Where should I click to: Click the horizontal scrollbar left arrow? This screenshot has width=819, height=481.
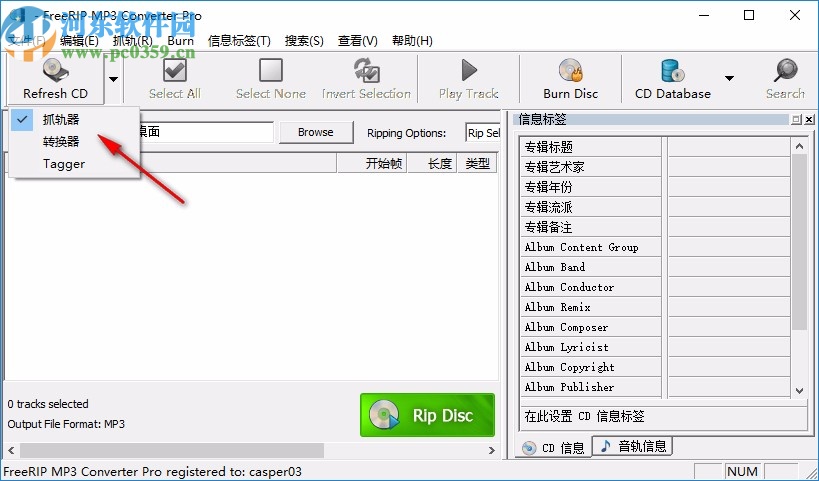[11, 450]
